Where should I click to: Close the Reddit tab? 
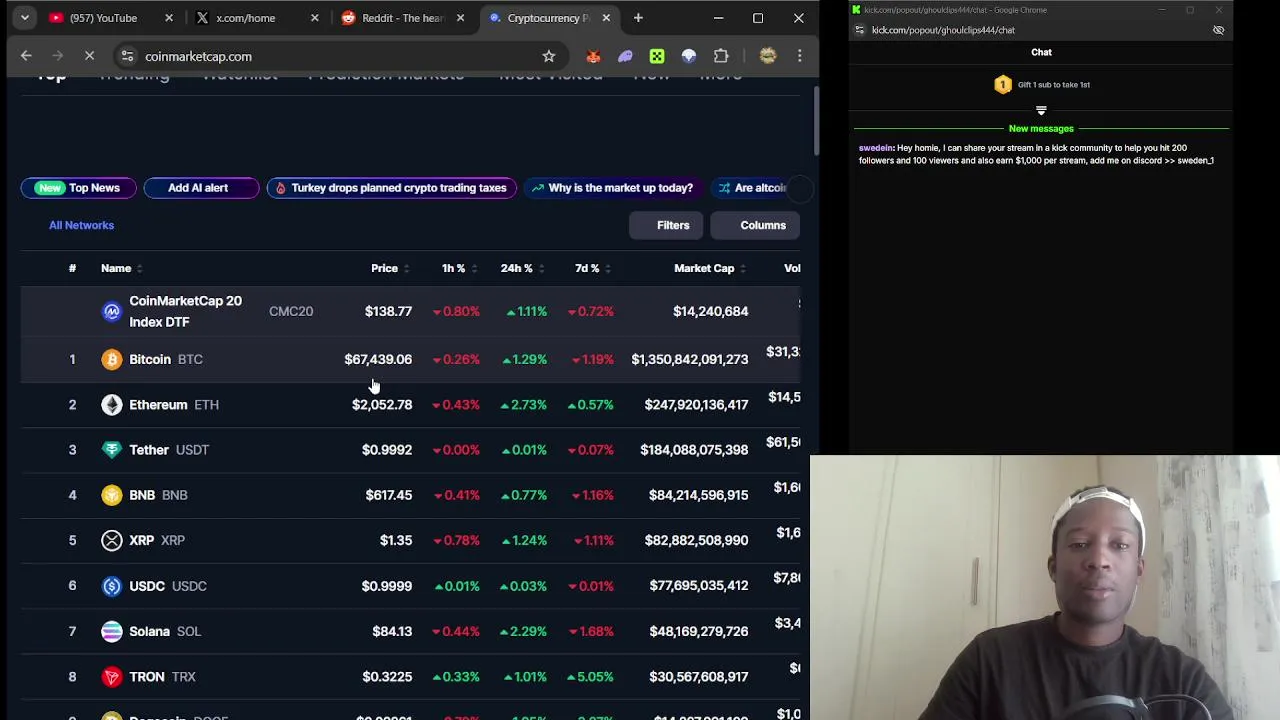click(x=460, y=18)
